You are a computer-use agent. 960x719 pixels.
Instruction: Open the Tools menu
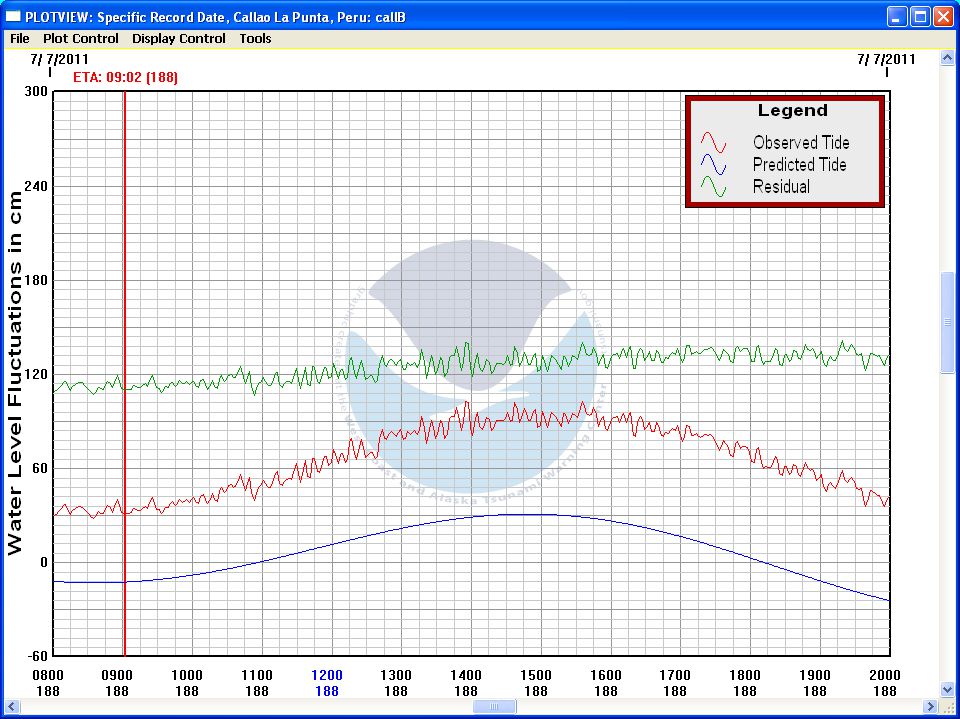(255, 39)
